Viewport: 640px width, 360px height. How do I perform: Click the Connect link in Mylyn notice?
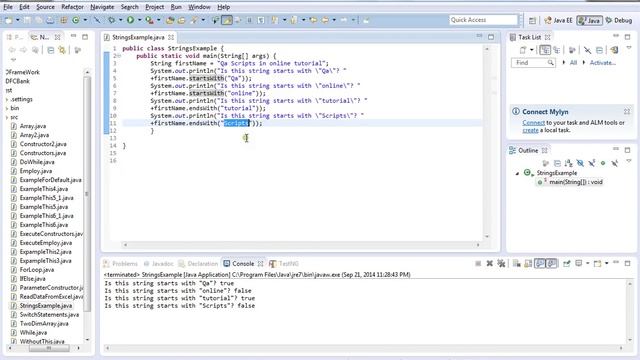pos(533,122)
